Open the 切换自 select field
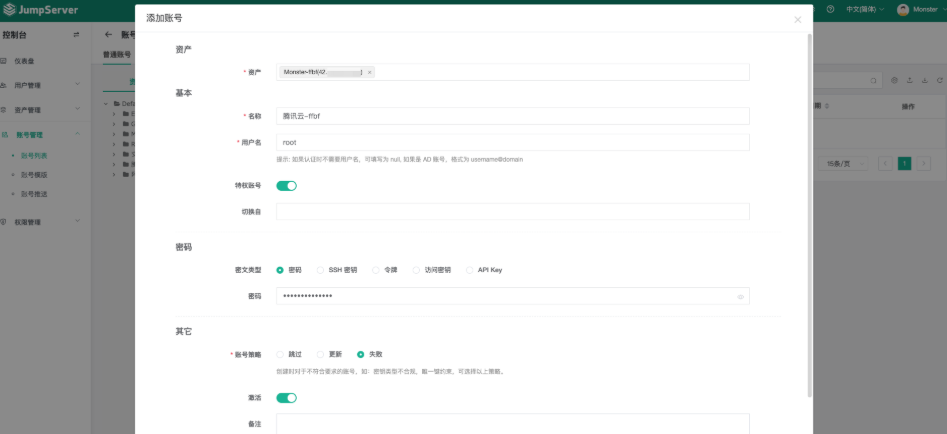Screen dimensions: 947x434 point(513,211)
